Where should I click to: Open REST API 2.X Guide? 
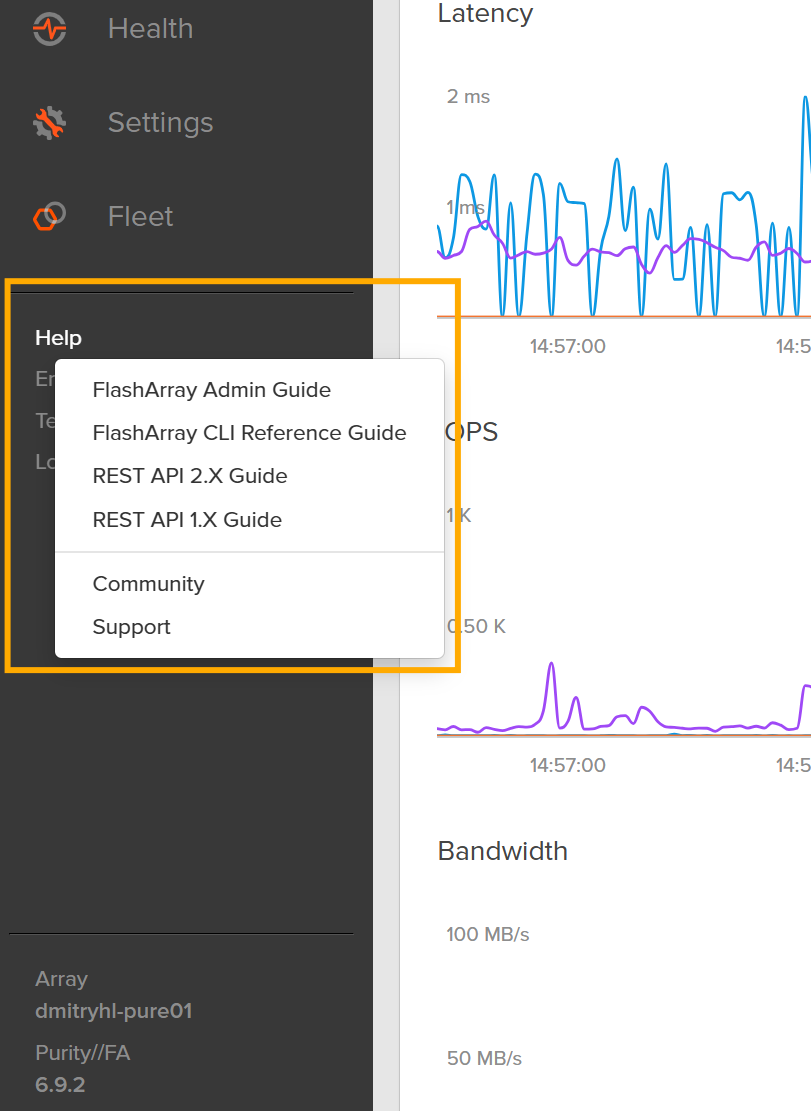tap(190, 476)
